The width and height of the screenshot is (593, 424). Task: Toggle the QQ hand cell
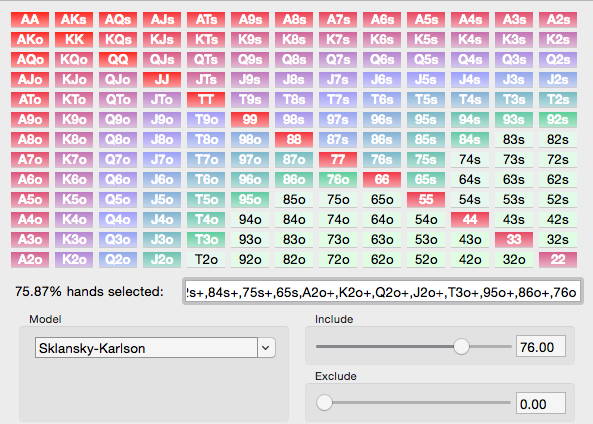118,60
